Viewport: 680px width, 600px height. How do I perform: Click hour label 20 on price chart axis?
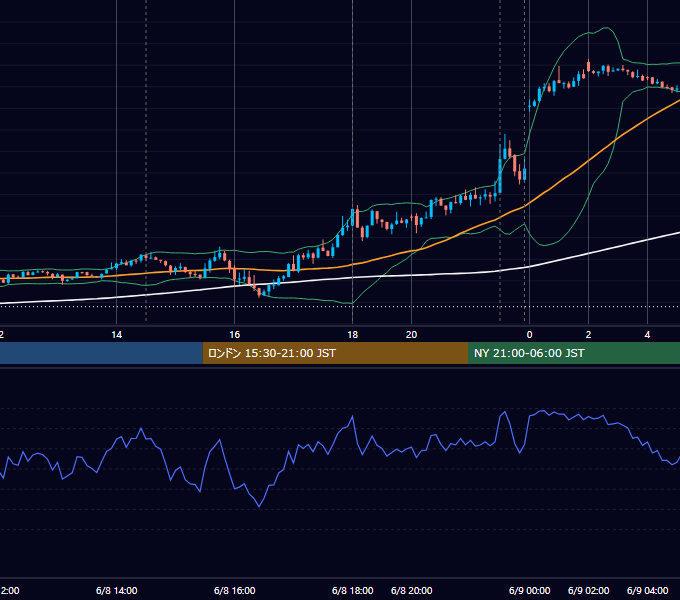(x=412, y=335)
